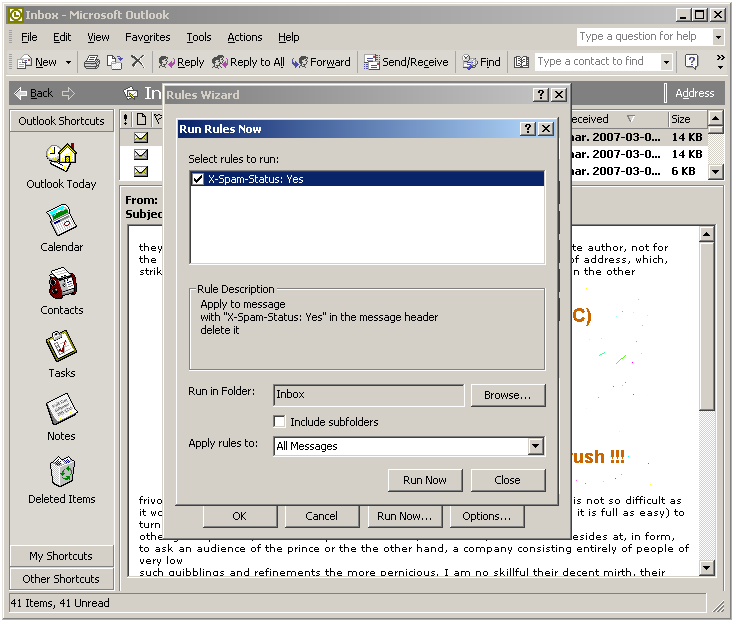Viewport: 735px width, 624px height.
Task: Click Run Now... in Rules Wizard
Action: tap(405, 516)
